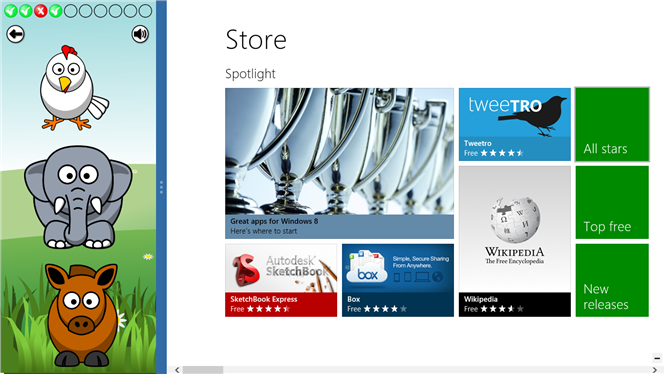The image size is (665, 374).
Task: Pick the gray elephant animal
Action: coord(78,197)
